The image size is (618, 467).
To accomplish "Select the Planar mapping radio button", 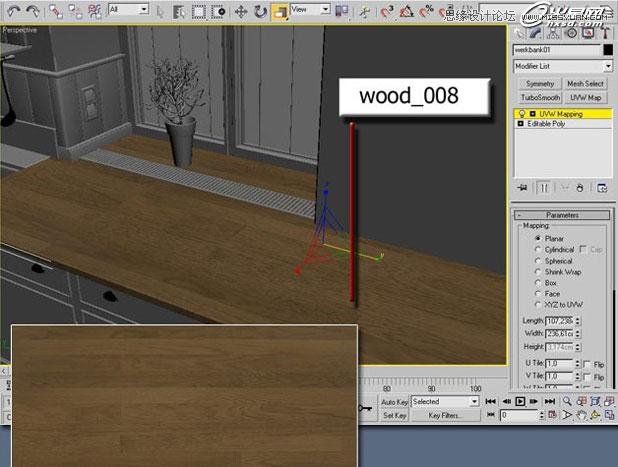I will click(x=538, y=239).
